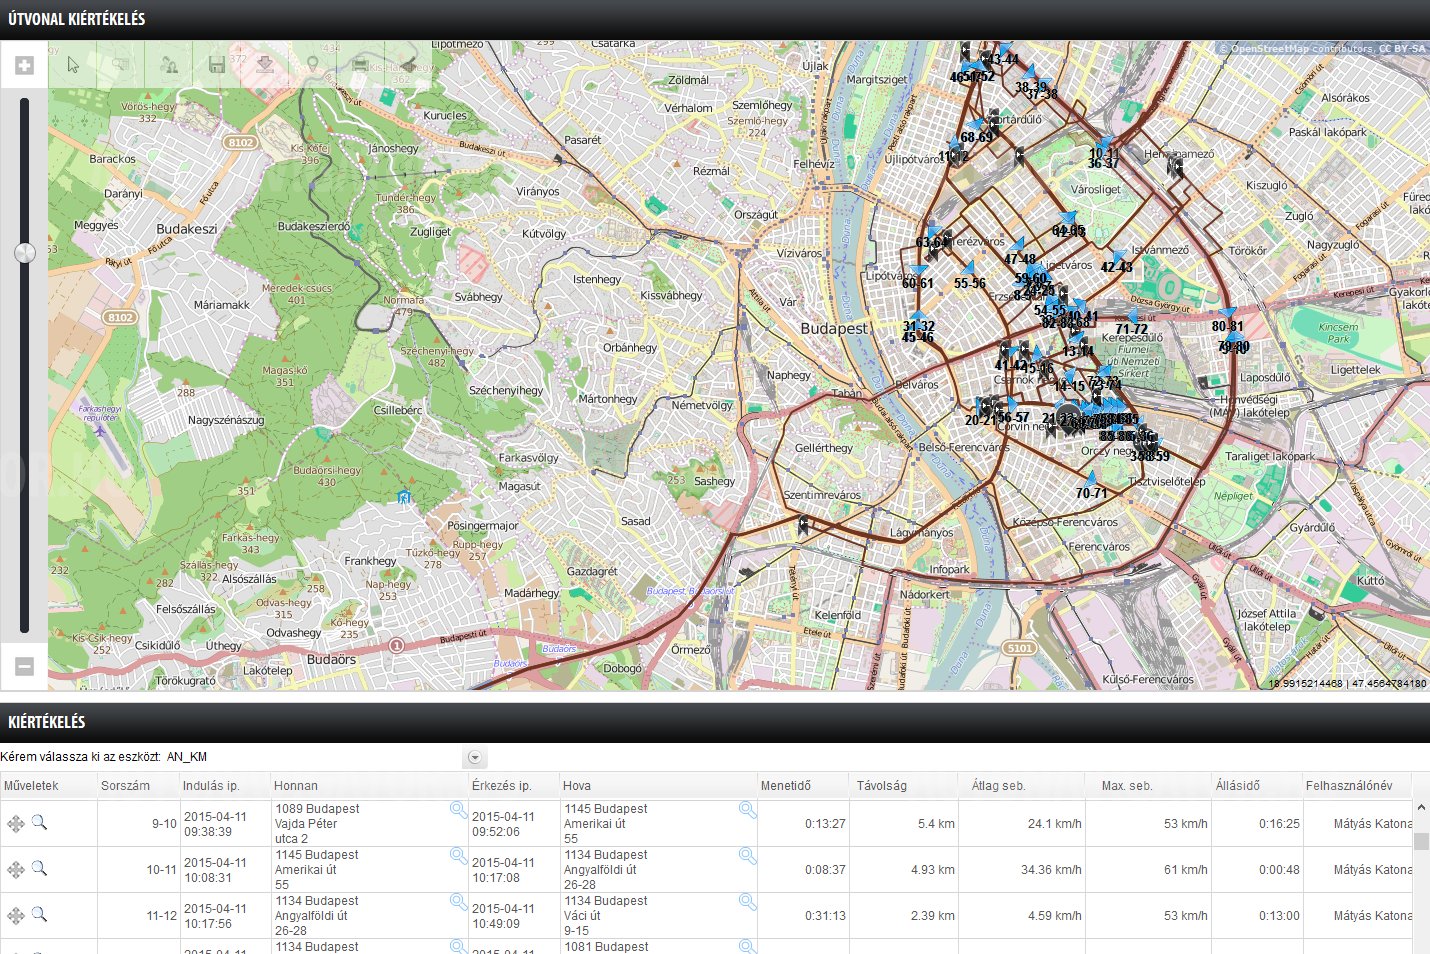Image resolution: width=1430 pixels, height=954 pixels.
Task: Click the download arrow toolbar icon
Action: click(265, 65)
